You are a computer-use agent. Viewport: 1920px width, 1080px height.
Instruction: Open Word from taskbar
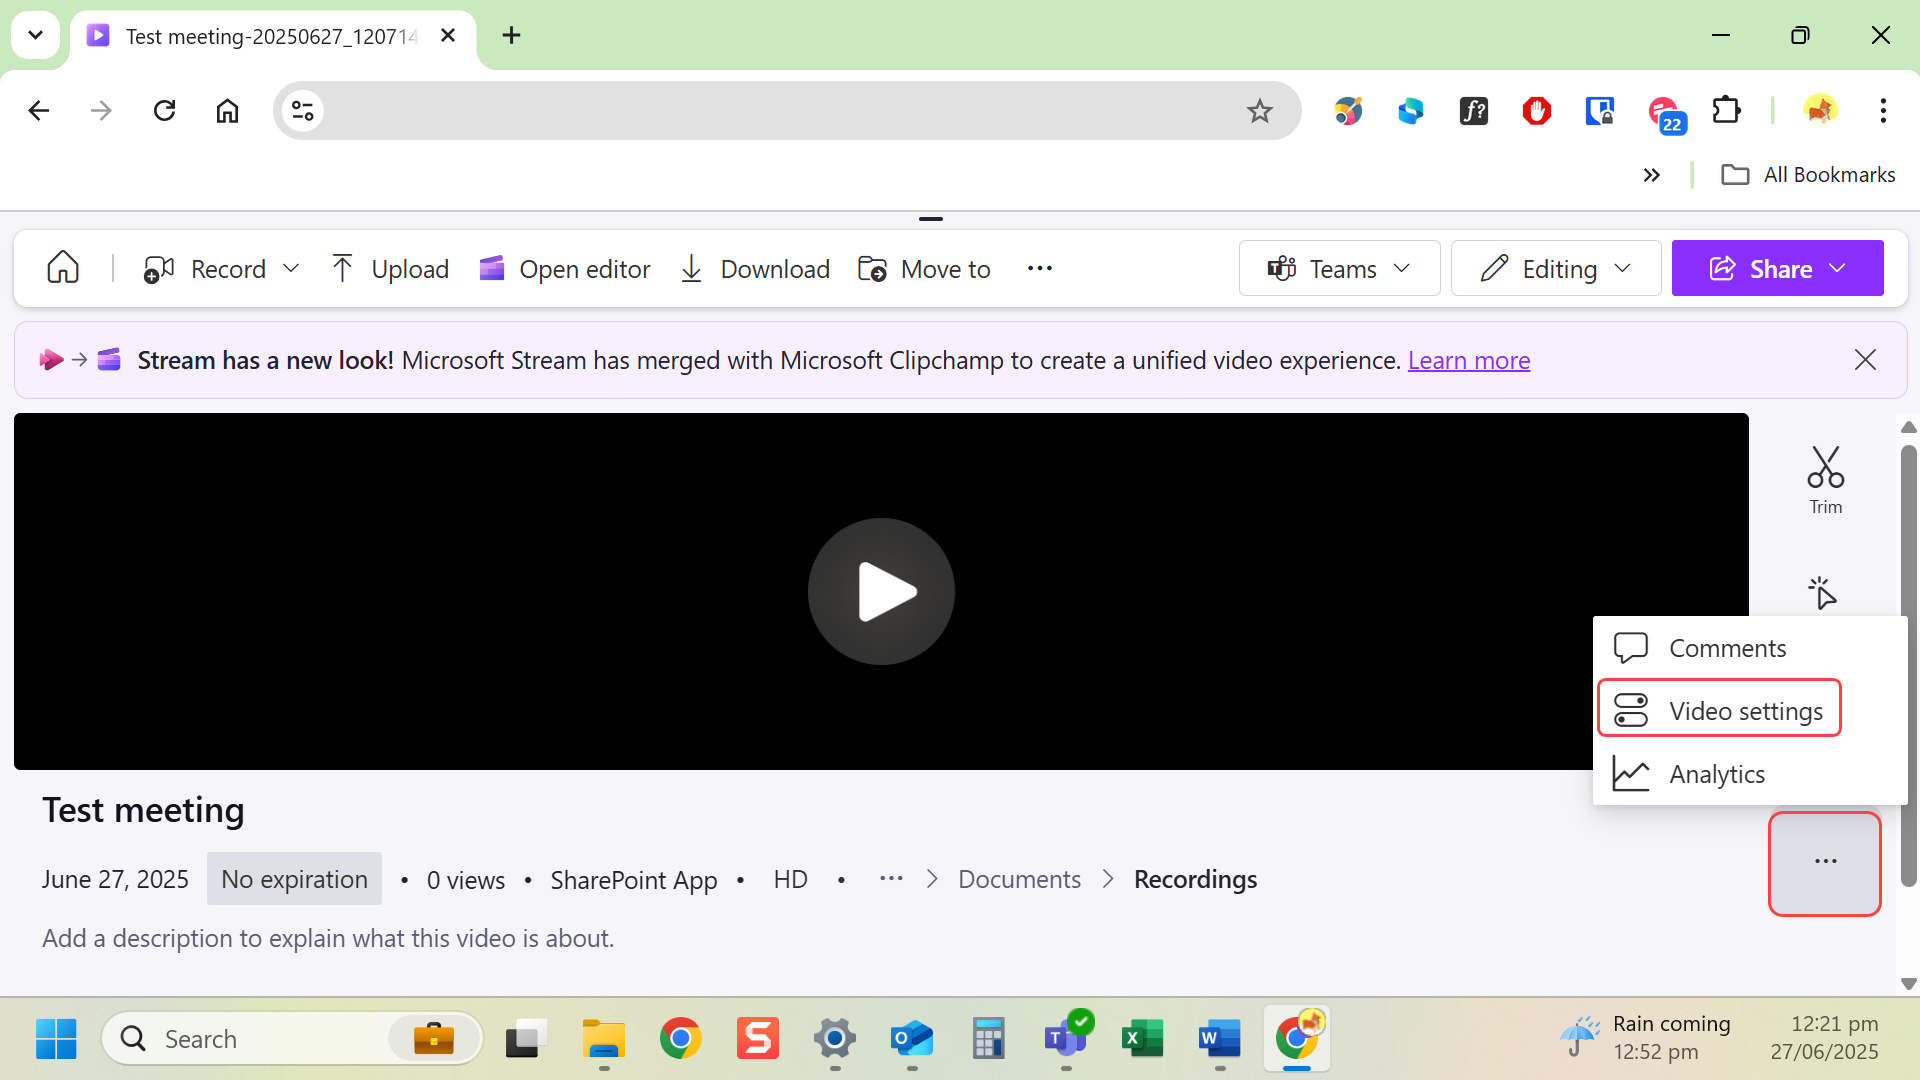1220,1039
